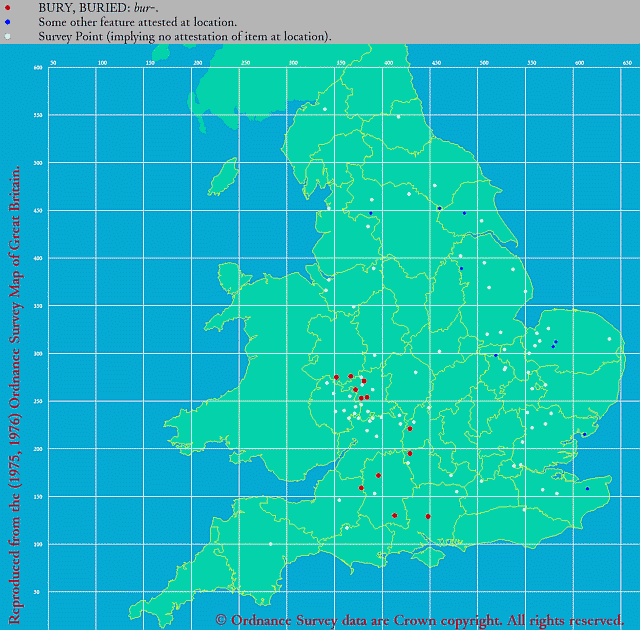Click the blue dot in Kent near southeast coast
Viewport: 640px width, 630px height.
point(587,489)
